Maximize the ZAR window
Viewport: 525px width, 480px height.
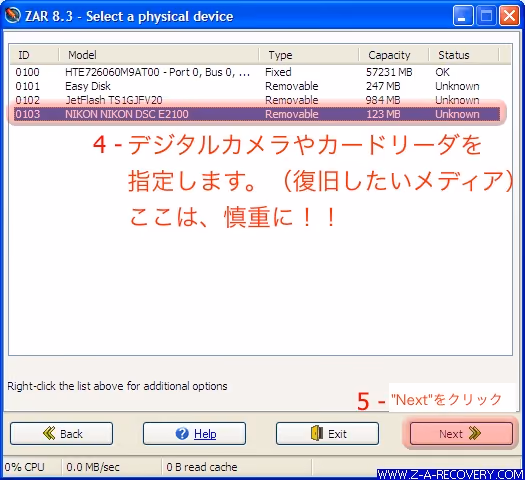[x=486, y=16]
